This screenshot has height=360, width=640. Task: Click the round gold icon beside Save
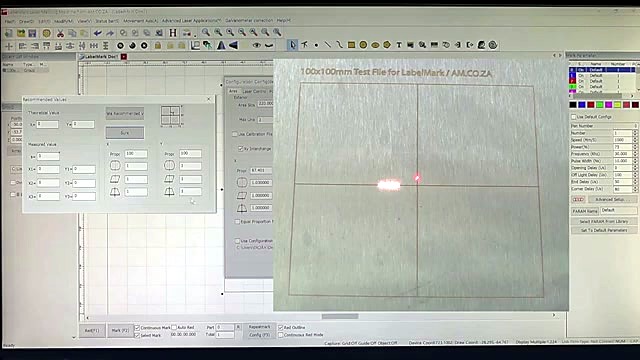coord(47,33)
